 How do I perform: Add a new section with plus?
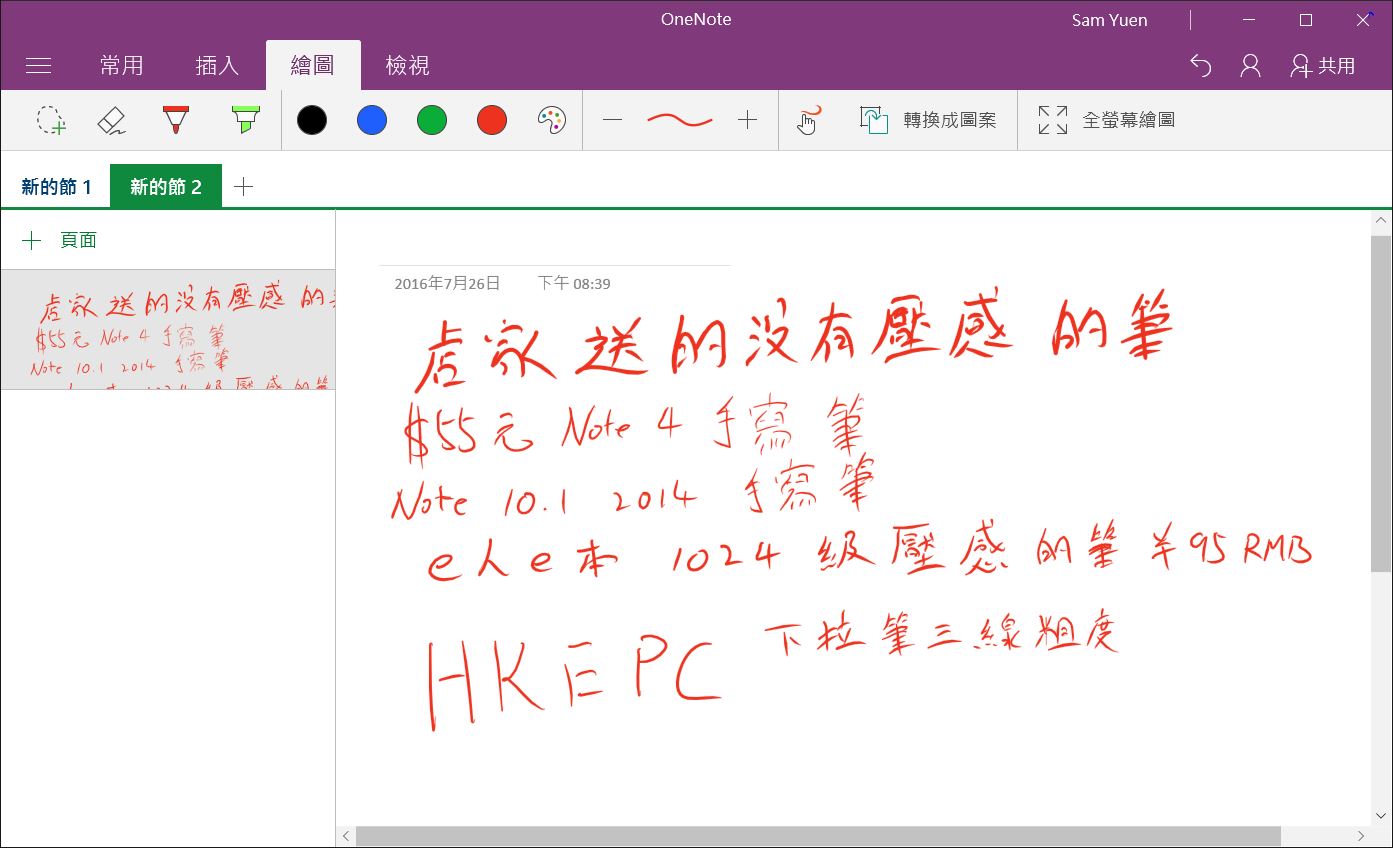tap(243, 187)
